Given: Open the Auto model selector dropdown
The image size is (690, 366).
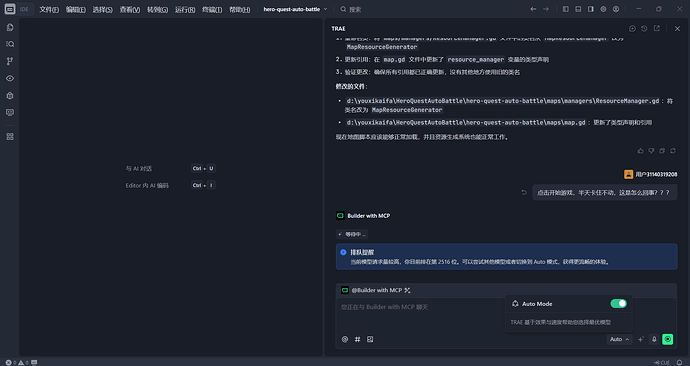Looking at the screenshot, I should click(619, 339).
